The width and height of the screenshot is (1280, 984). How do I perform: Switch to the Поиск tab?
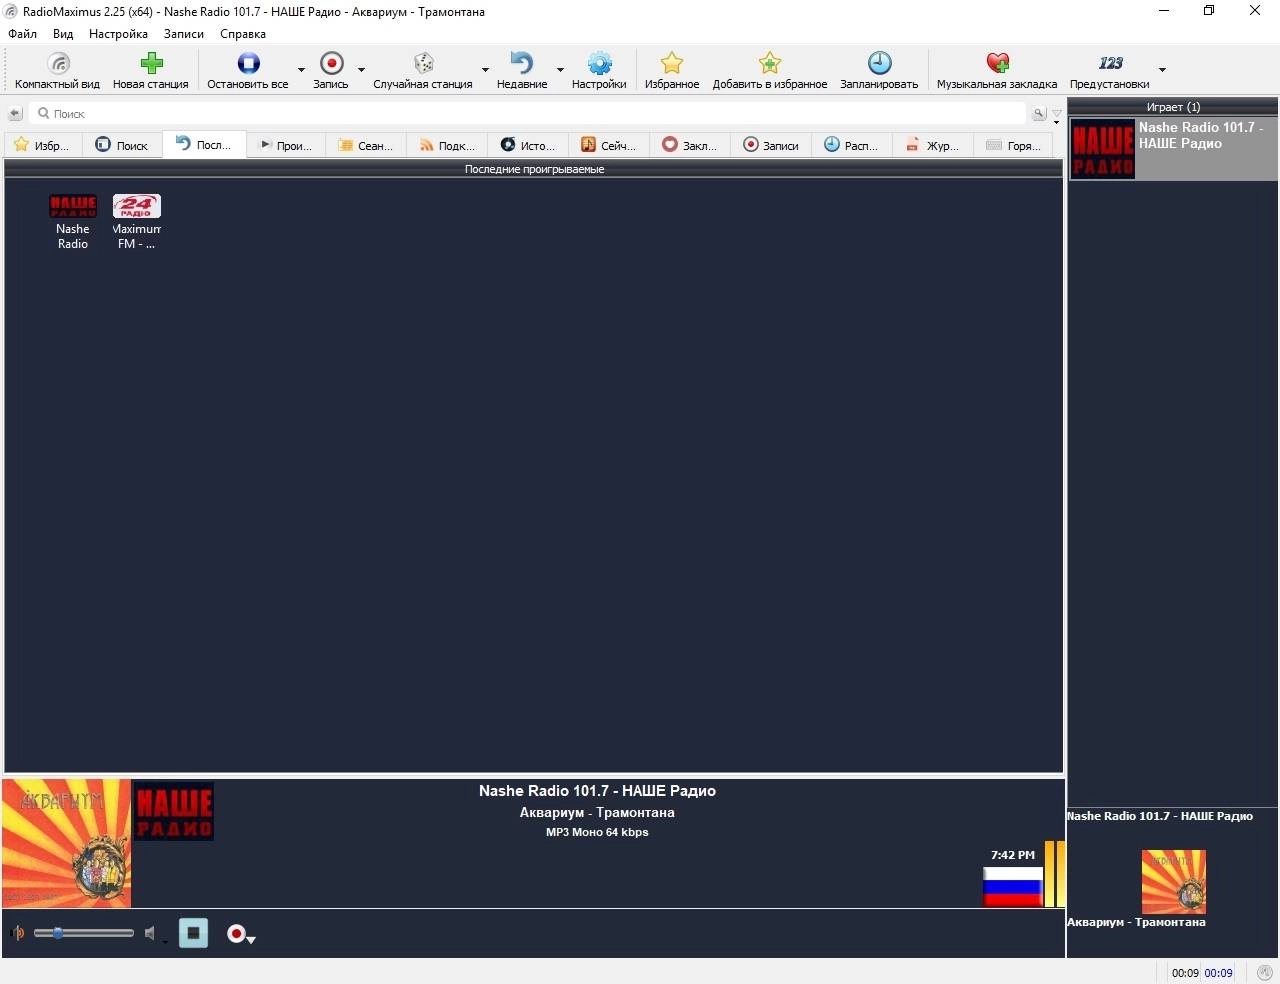(122, 145)
